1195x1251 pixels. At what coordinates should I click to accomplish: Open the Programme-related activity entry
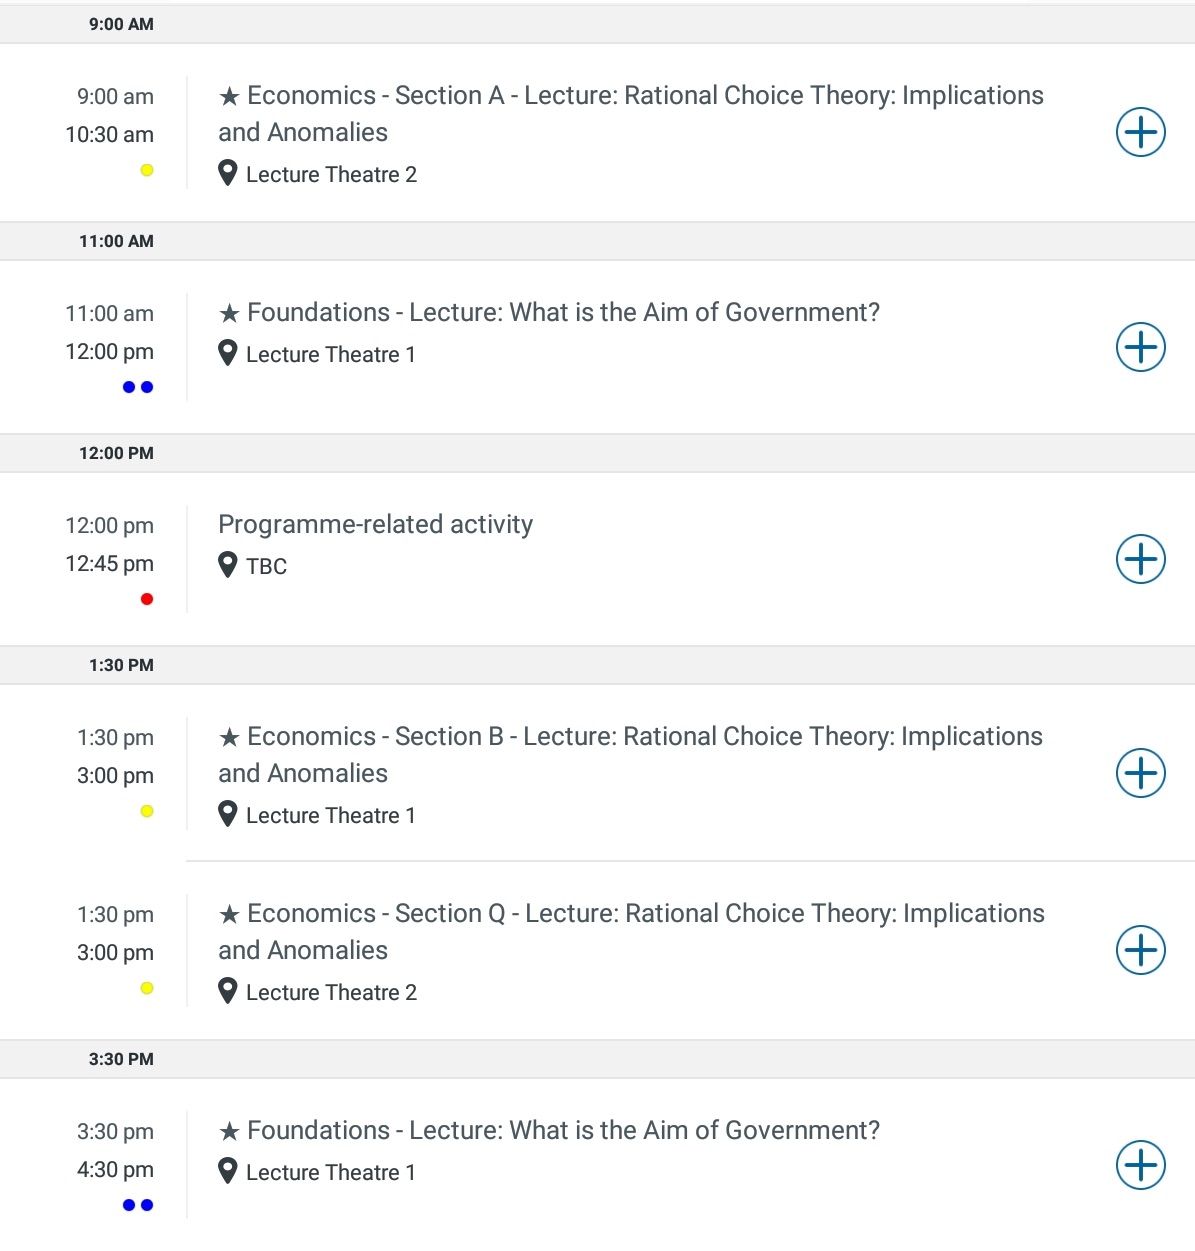click(375, 524)
